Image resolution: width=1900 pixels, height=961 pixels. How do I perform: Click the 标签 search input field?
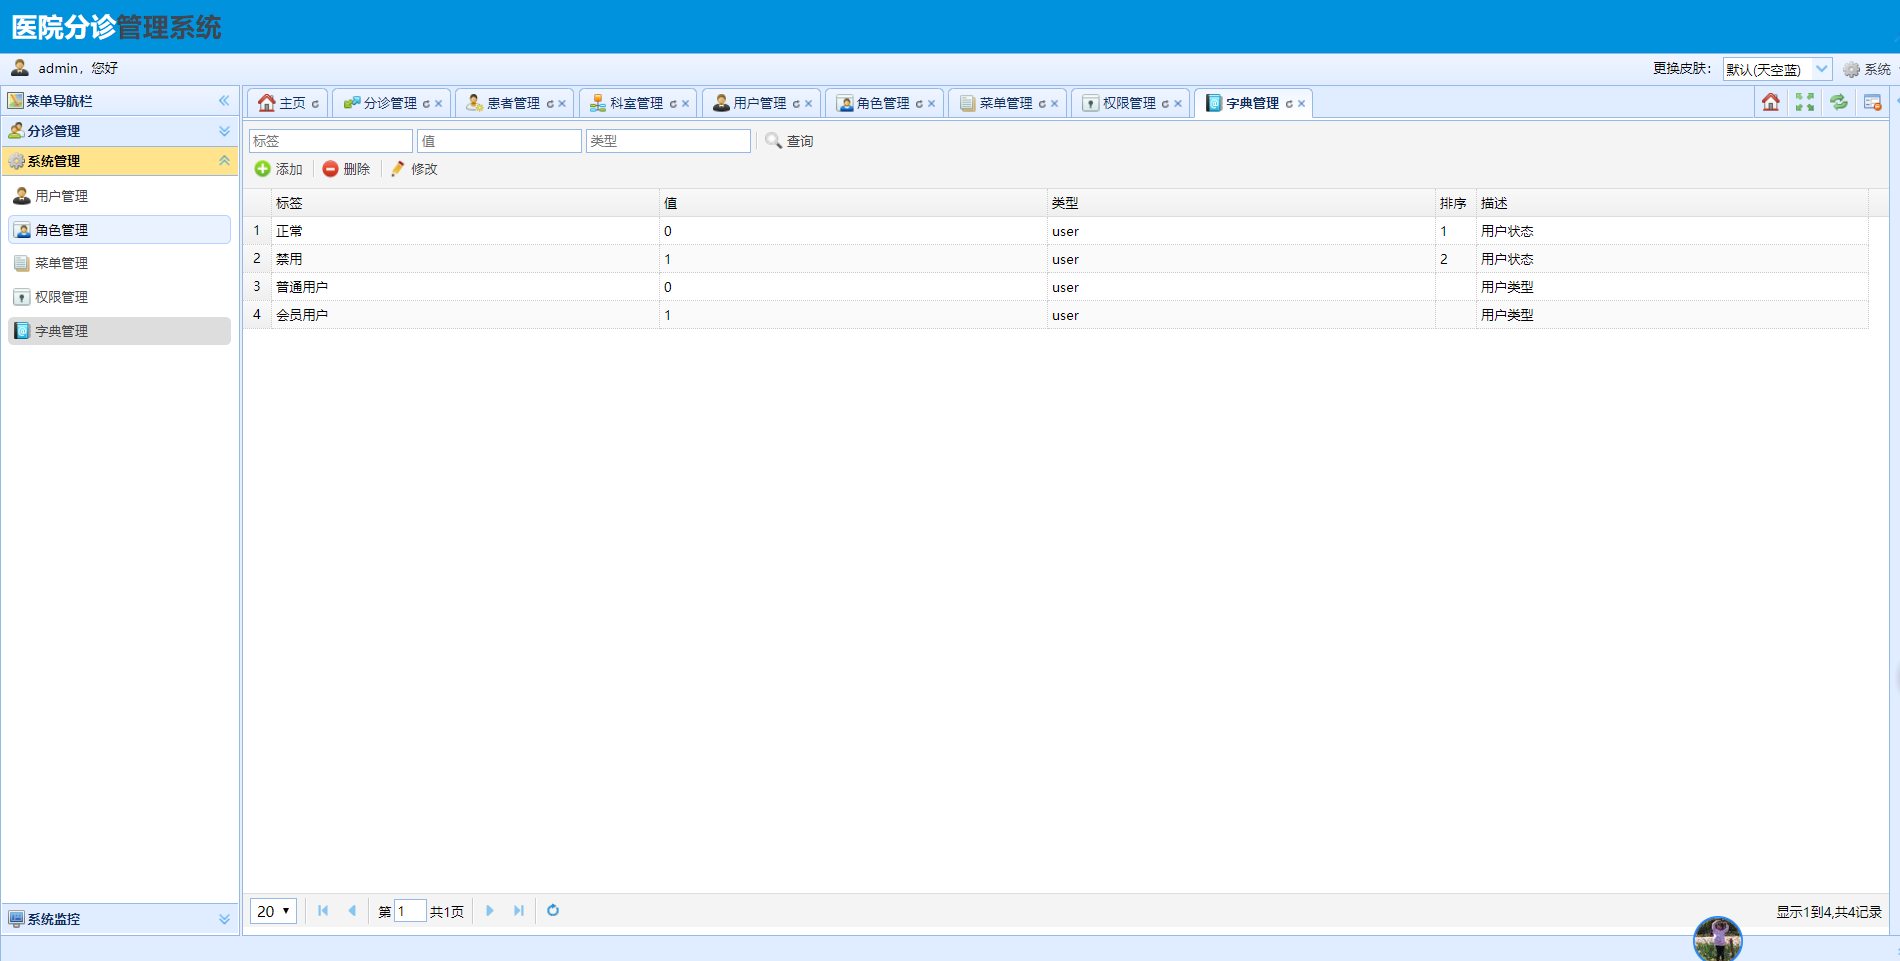[331, 141]
